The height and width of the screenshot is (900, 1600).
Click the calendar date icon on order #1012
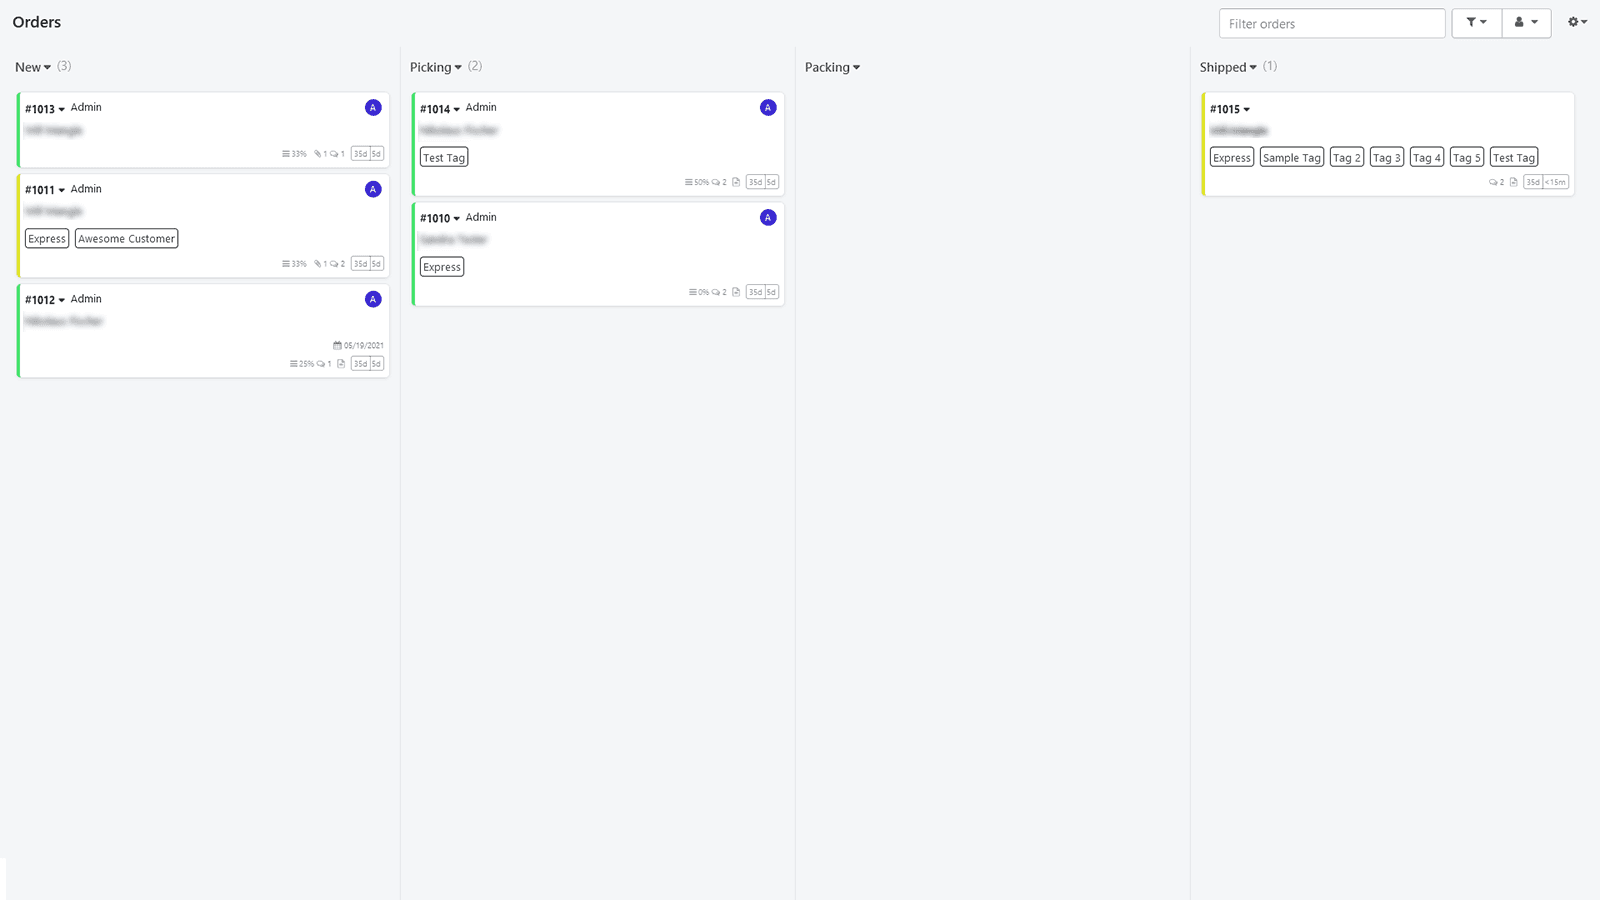click(337, 345)
